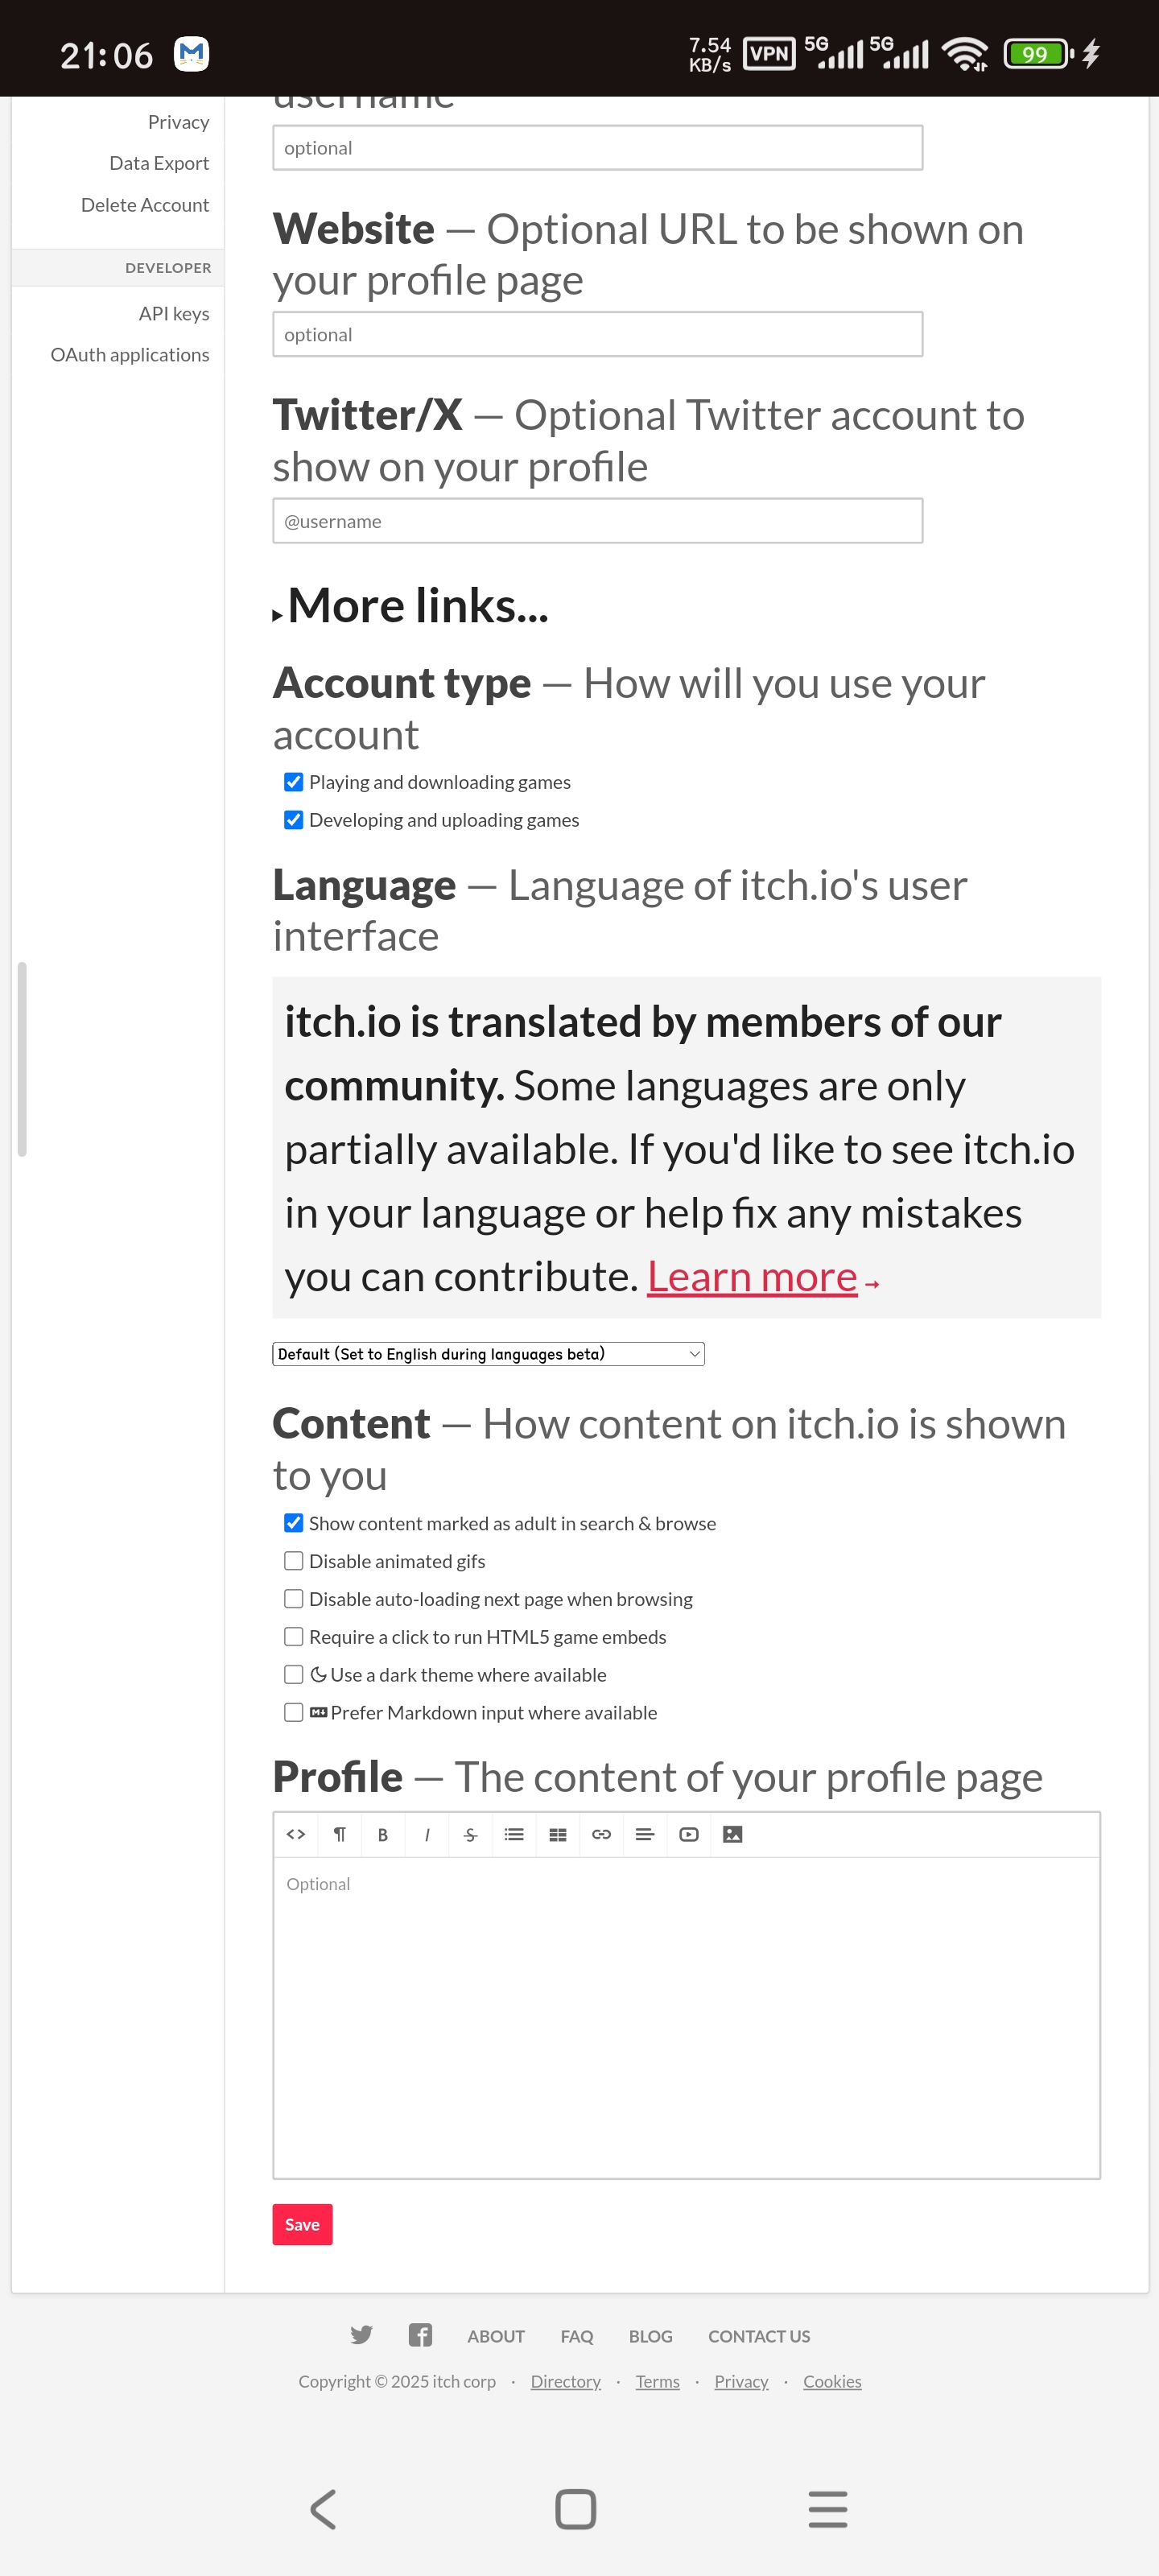The image size is (1159, 2576).
Task: Go to Delete Account in sidebar
Action: click(x=145, y=205)
